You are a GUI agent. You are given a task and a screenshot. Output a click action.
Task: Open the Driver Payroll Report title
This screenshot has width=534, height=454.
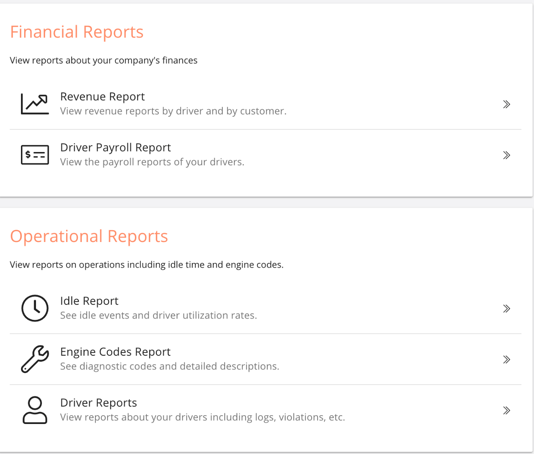click(x=115, y=147)
